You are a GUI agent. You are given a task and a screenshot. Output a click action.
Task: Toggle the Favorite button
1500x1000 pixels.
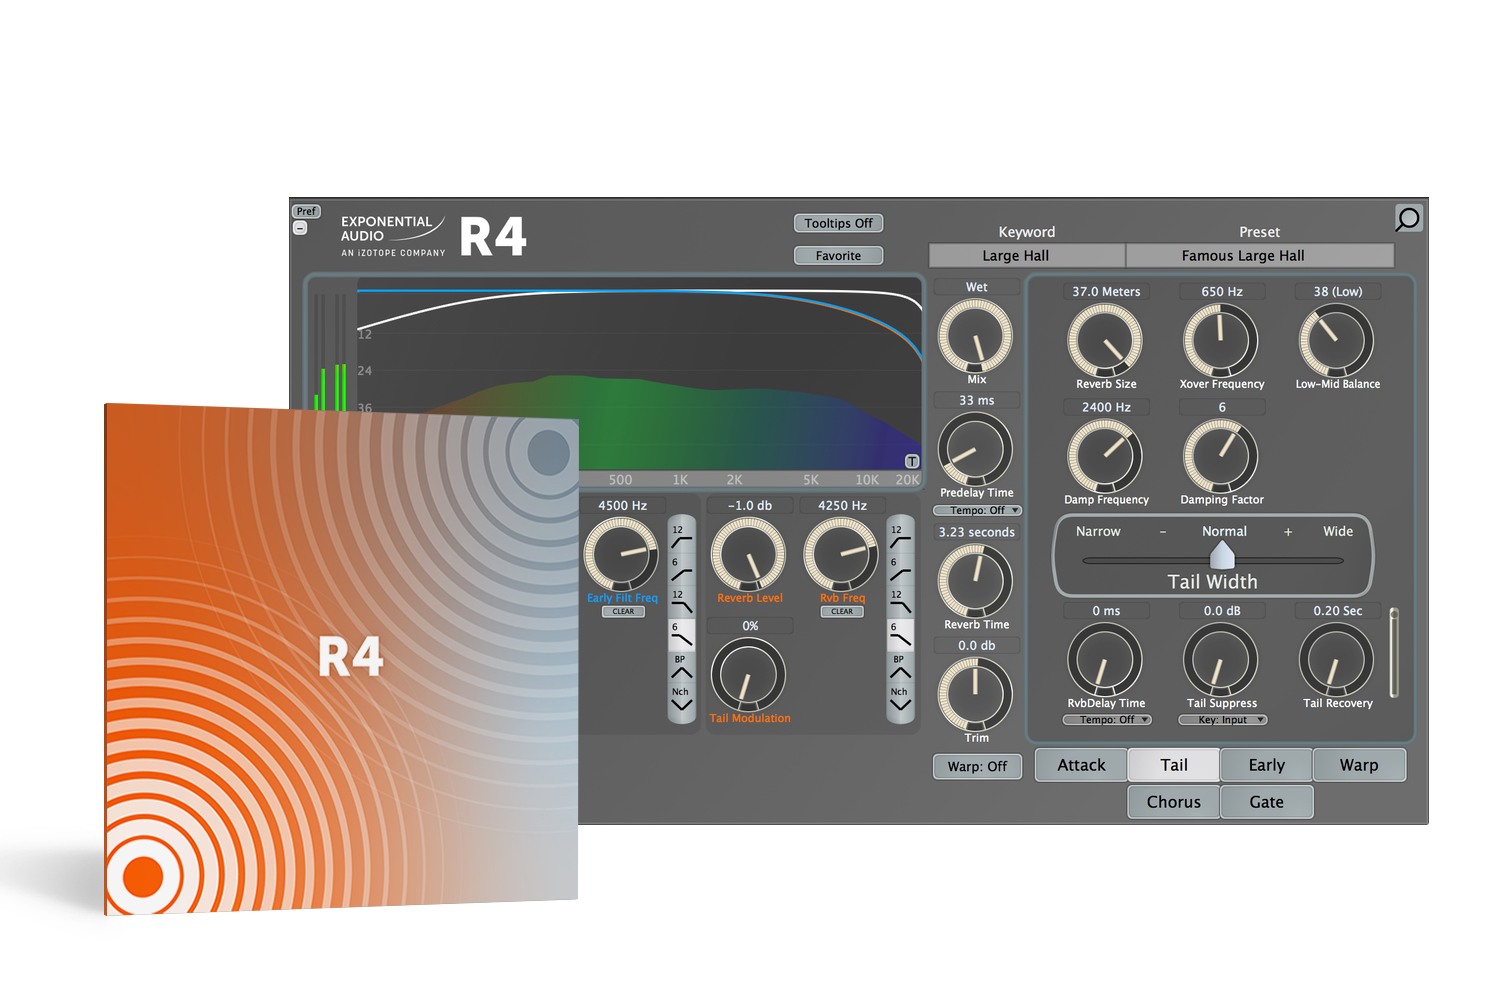(838, 255)
